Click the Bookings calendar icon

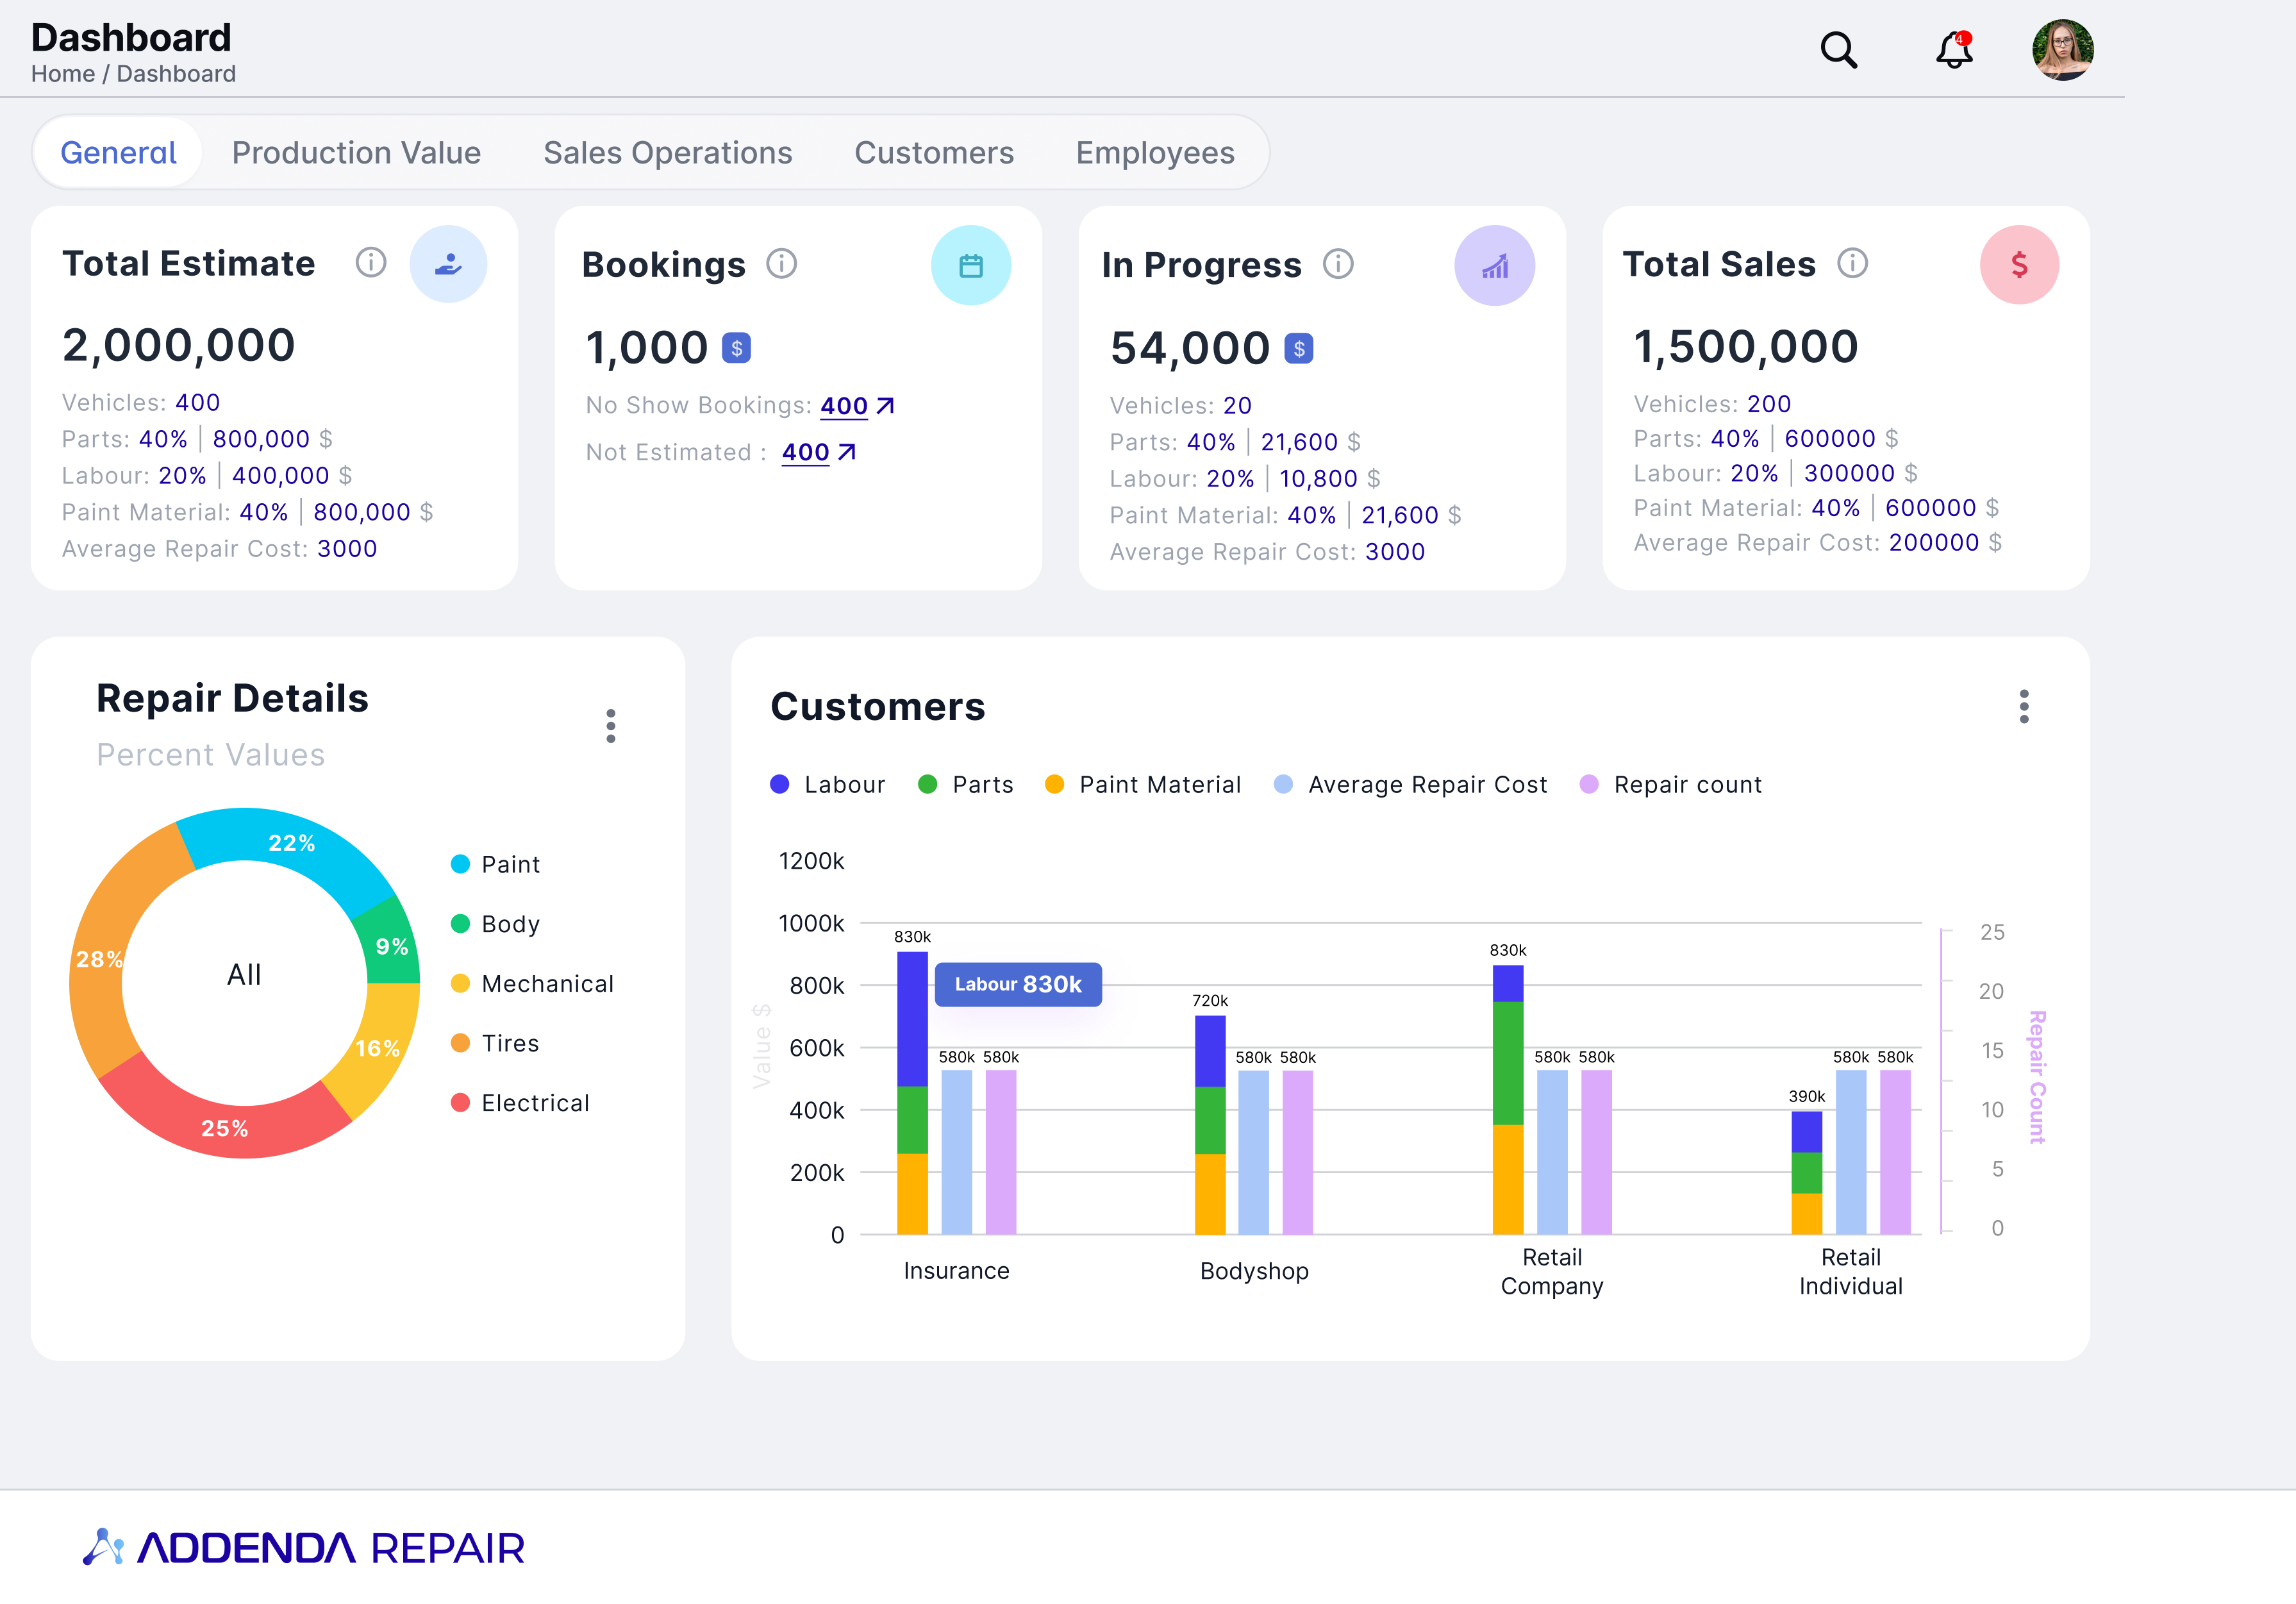pyautogui.click(x=970, y=265)
